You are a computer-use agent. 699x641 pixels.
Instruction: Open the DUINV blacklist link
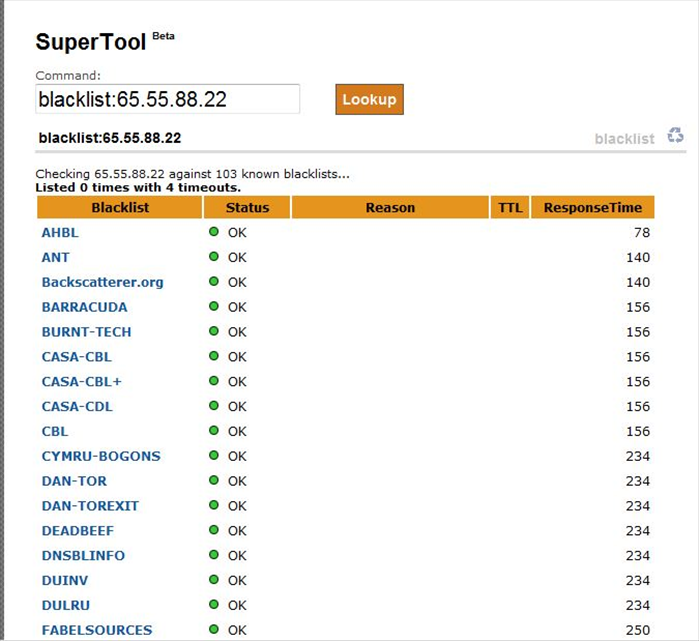click(65, 581)
